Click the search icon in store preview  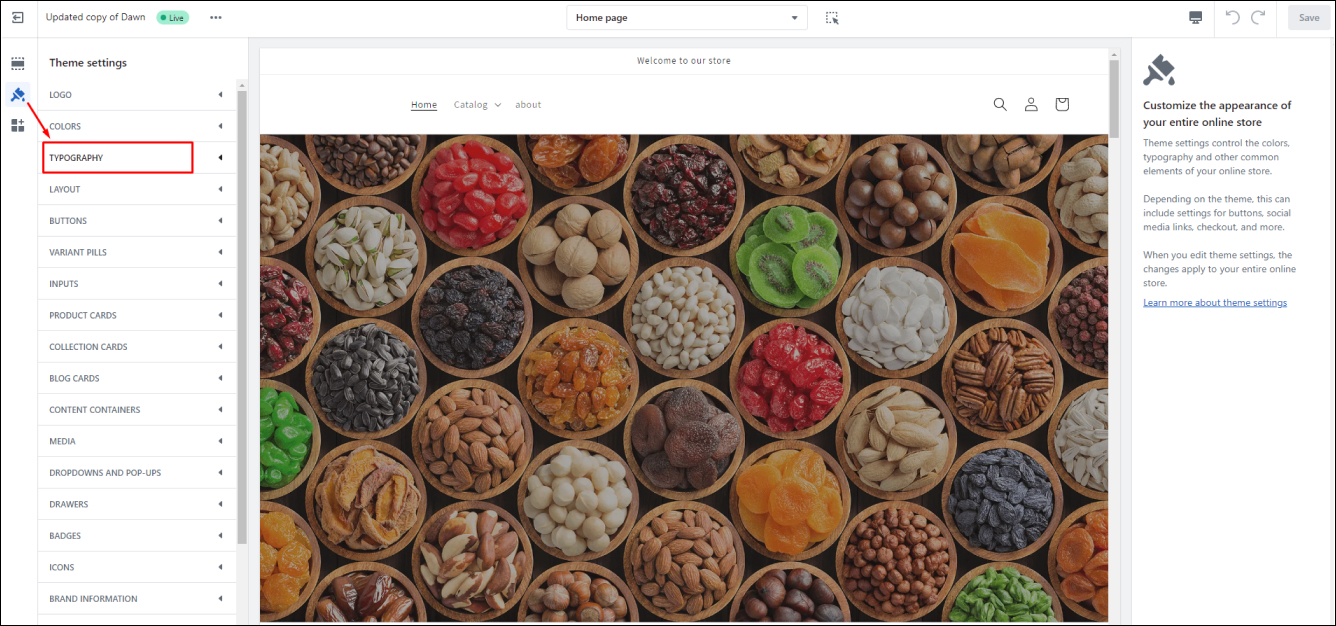tap(1000, 104)
